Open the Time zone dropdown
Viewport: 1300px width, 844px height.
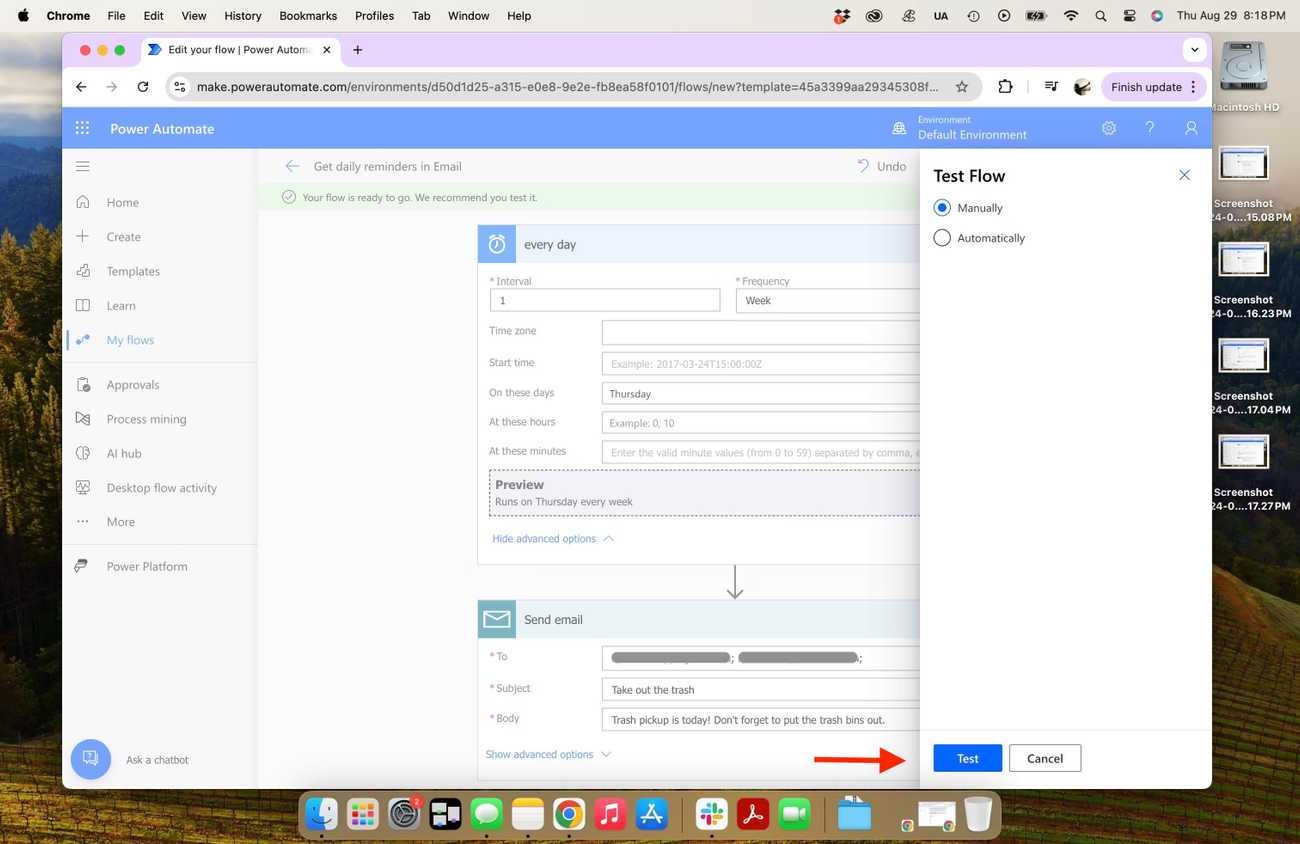761,332
